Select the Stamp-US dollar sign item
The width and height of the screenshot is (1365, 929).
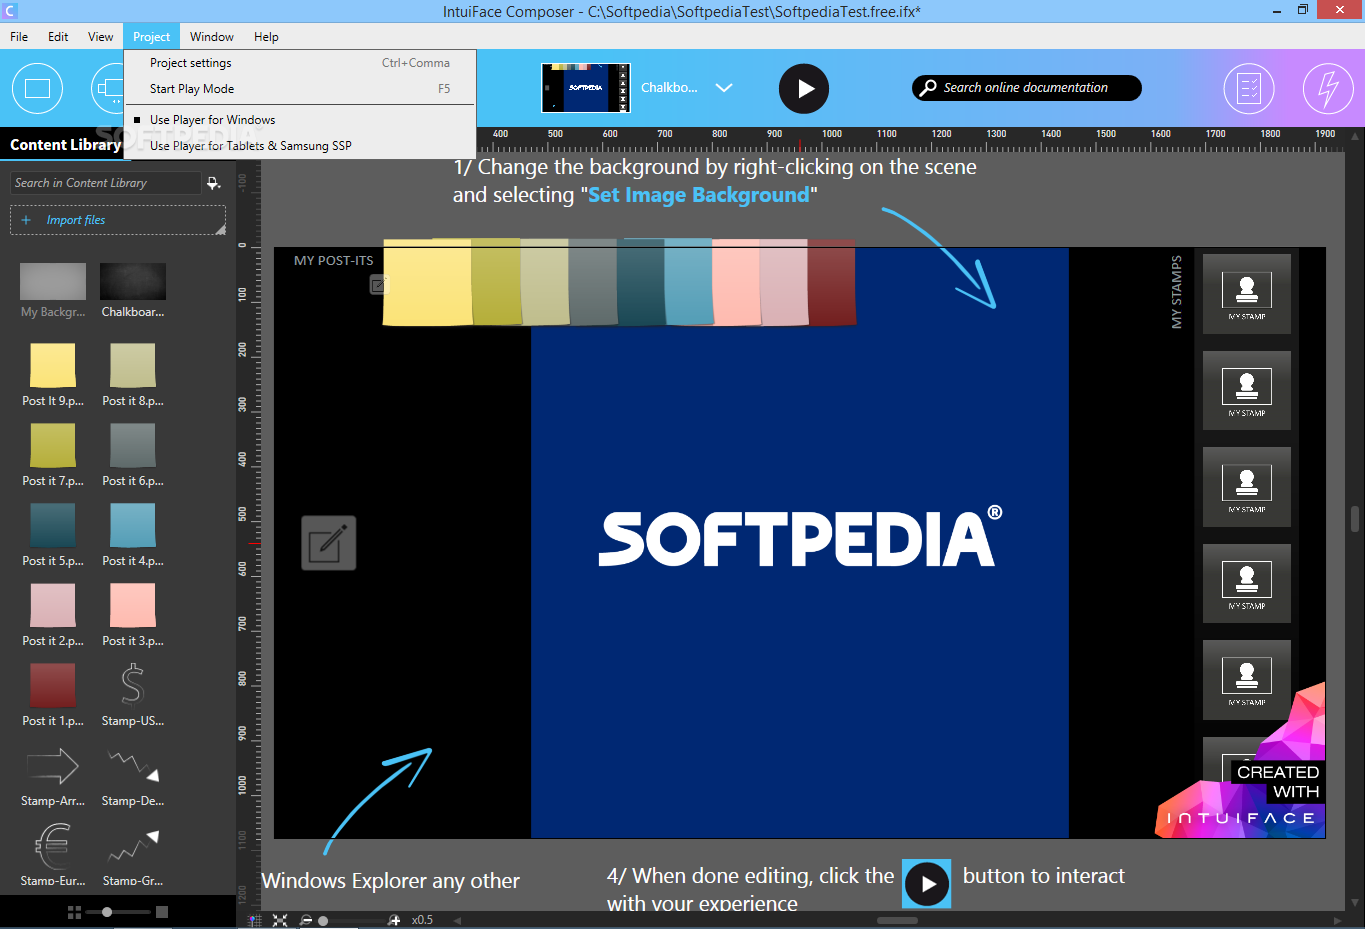[x=133, y=694]
